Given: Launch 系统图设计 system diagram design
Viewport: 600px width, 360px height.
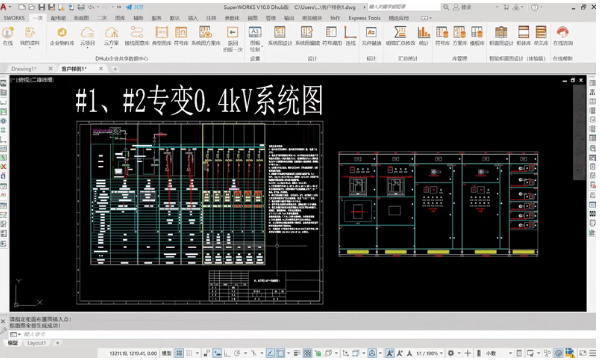Looking at the screenshot, I should click(x=280, y=36).
